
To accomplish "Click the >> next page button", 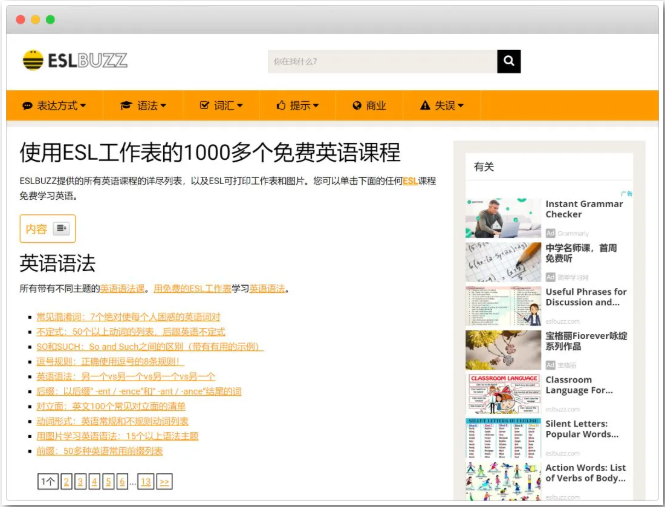I will point(164,482).
